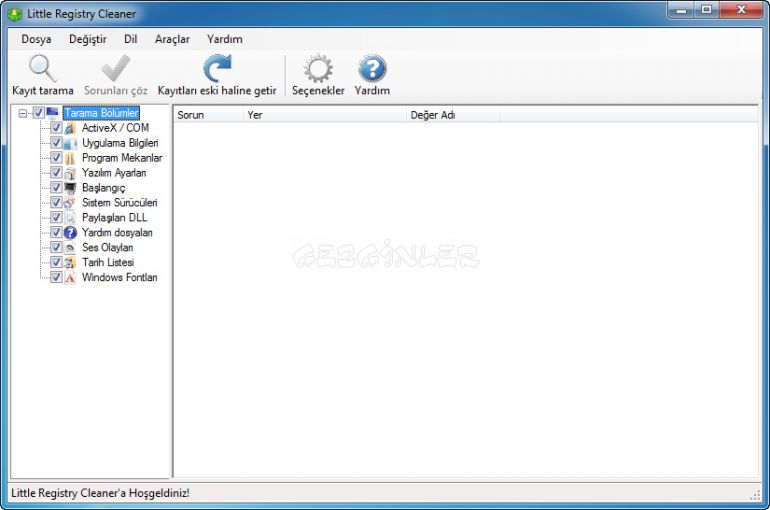Select Sistem Sürücüleri label
This screenshot has width=770, height=510.
click(120, 203)
